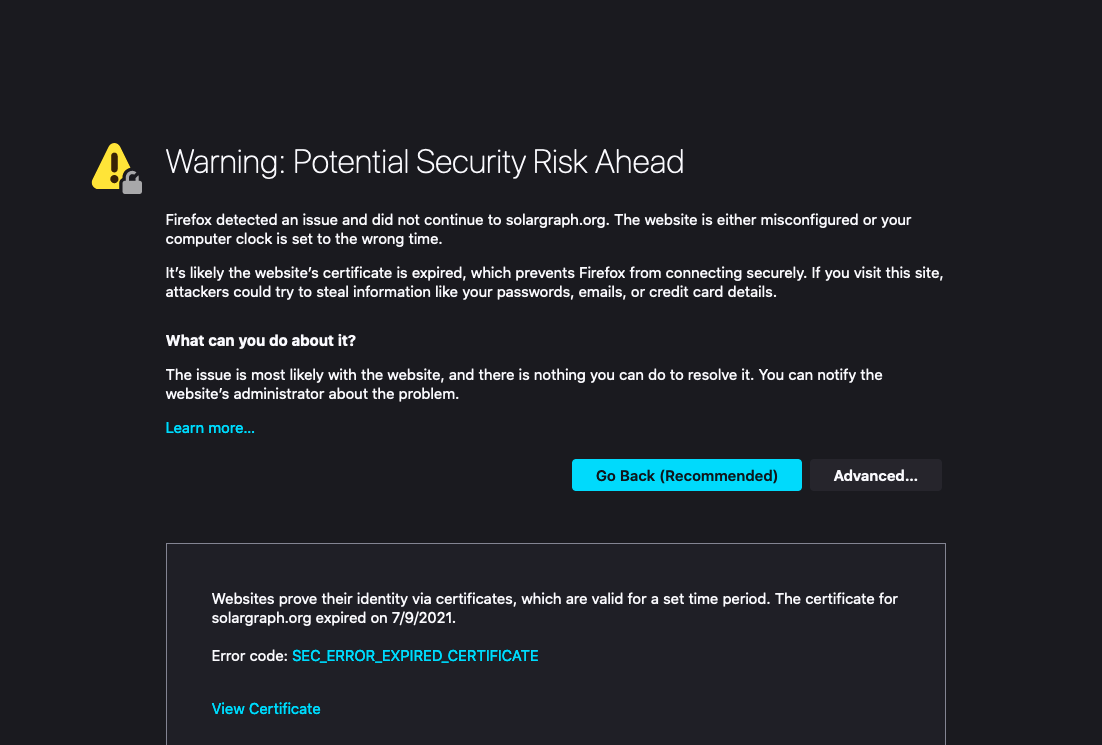Image resolution: width=1102 pixels, height=745 pixels.
Task: Click the highlighted blue Go Back button
Action: click(x=686, y=475)
